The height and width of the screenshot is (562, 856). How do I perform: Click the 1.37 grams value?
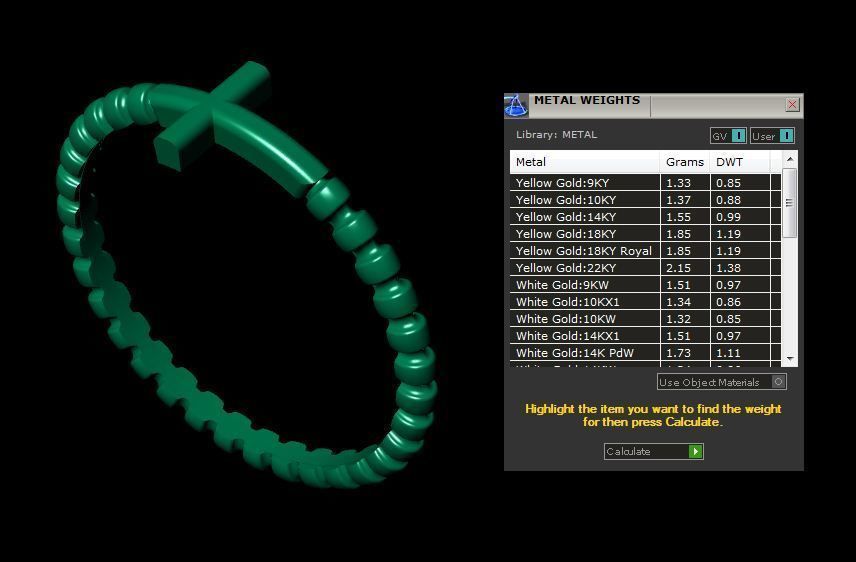(x=679, y=200)
